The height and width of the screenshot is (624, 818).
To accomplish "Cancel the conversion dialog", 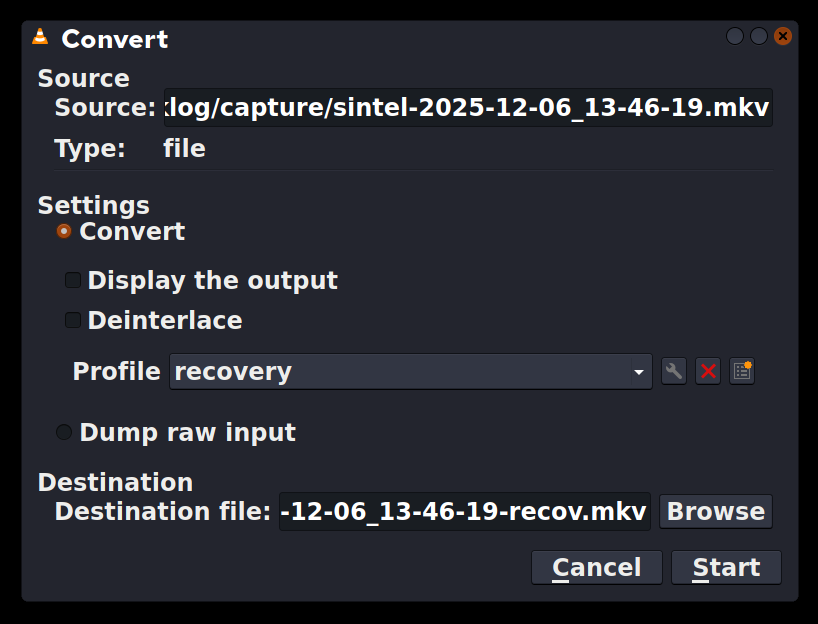I will [x=596, y=567].
